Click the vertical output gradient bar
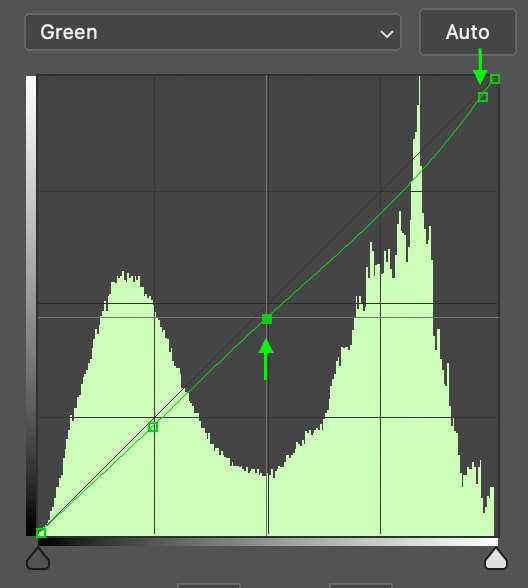The height and width of the screenshot is (588, 528). [x=31, y=306]
